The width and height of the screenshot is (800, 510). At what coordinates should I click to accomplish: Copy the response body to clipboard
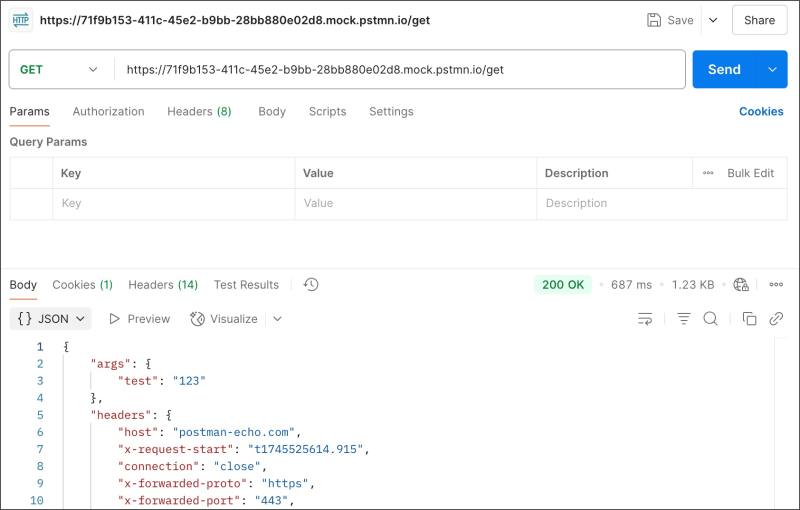749,319
